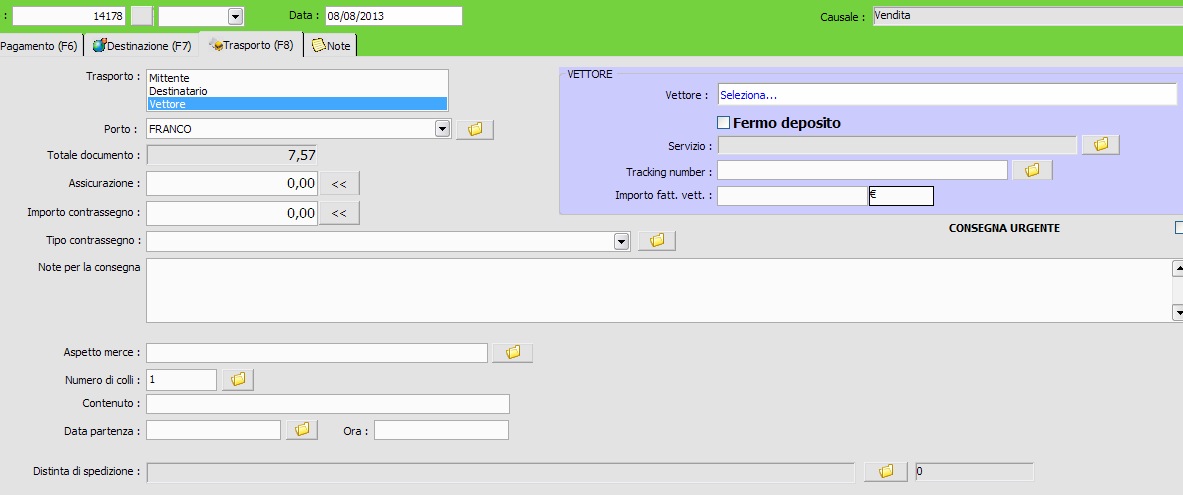
Task: Open folder lookup for Tipo contrassegno
Action: (x=657, y=241)
